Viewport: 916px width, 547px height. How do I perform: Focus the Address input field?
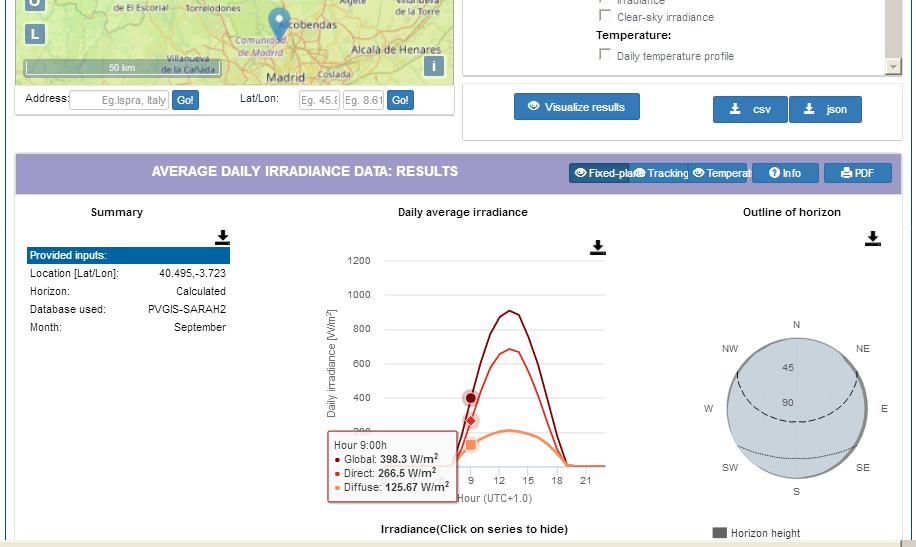[119, 100]
